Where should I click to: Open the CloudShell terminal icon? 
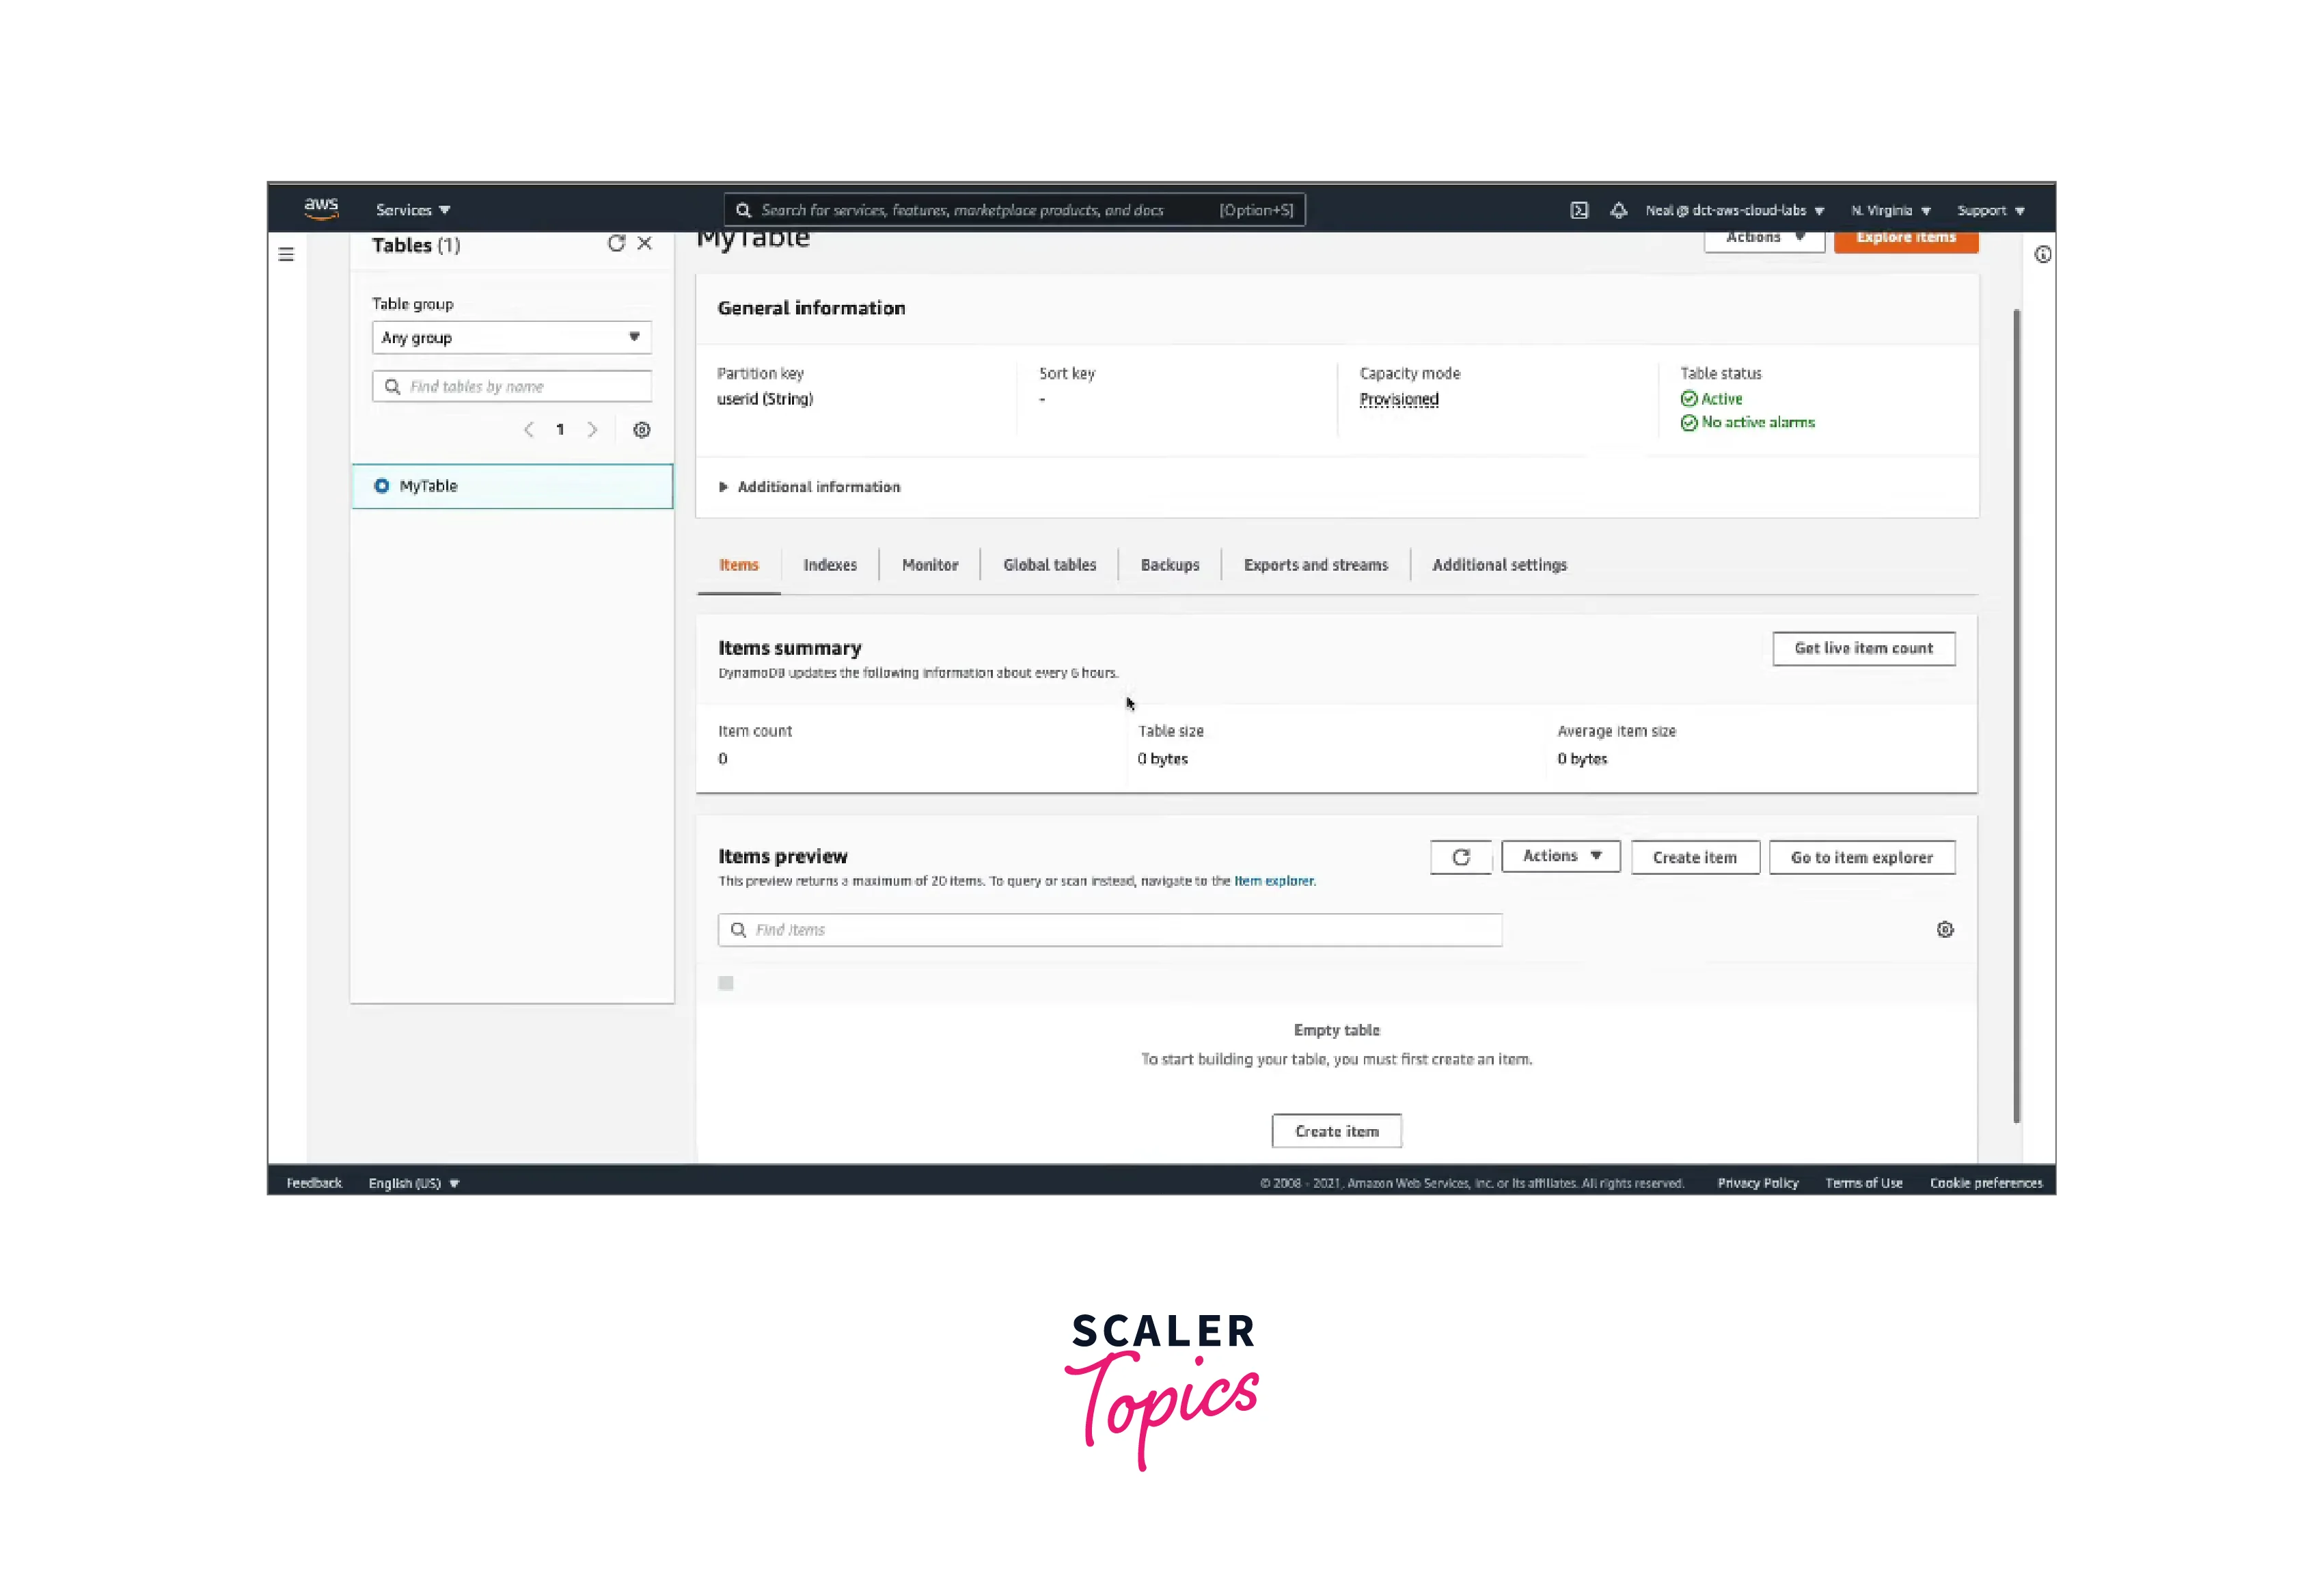[1579, 210]
